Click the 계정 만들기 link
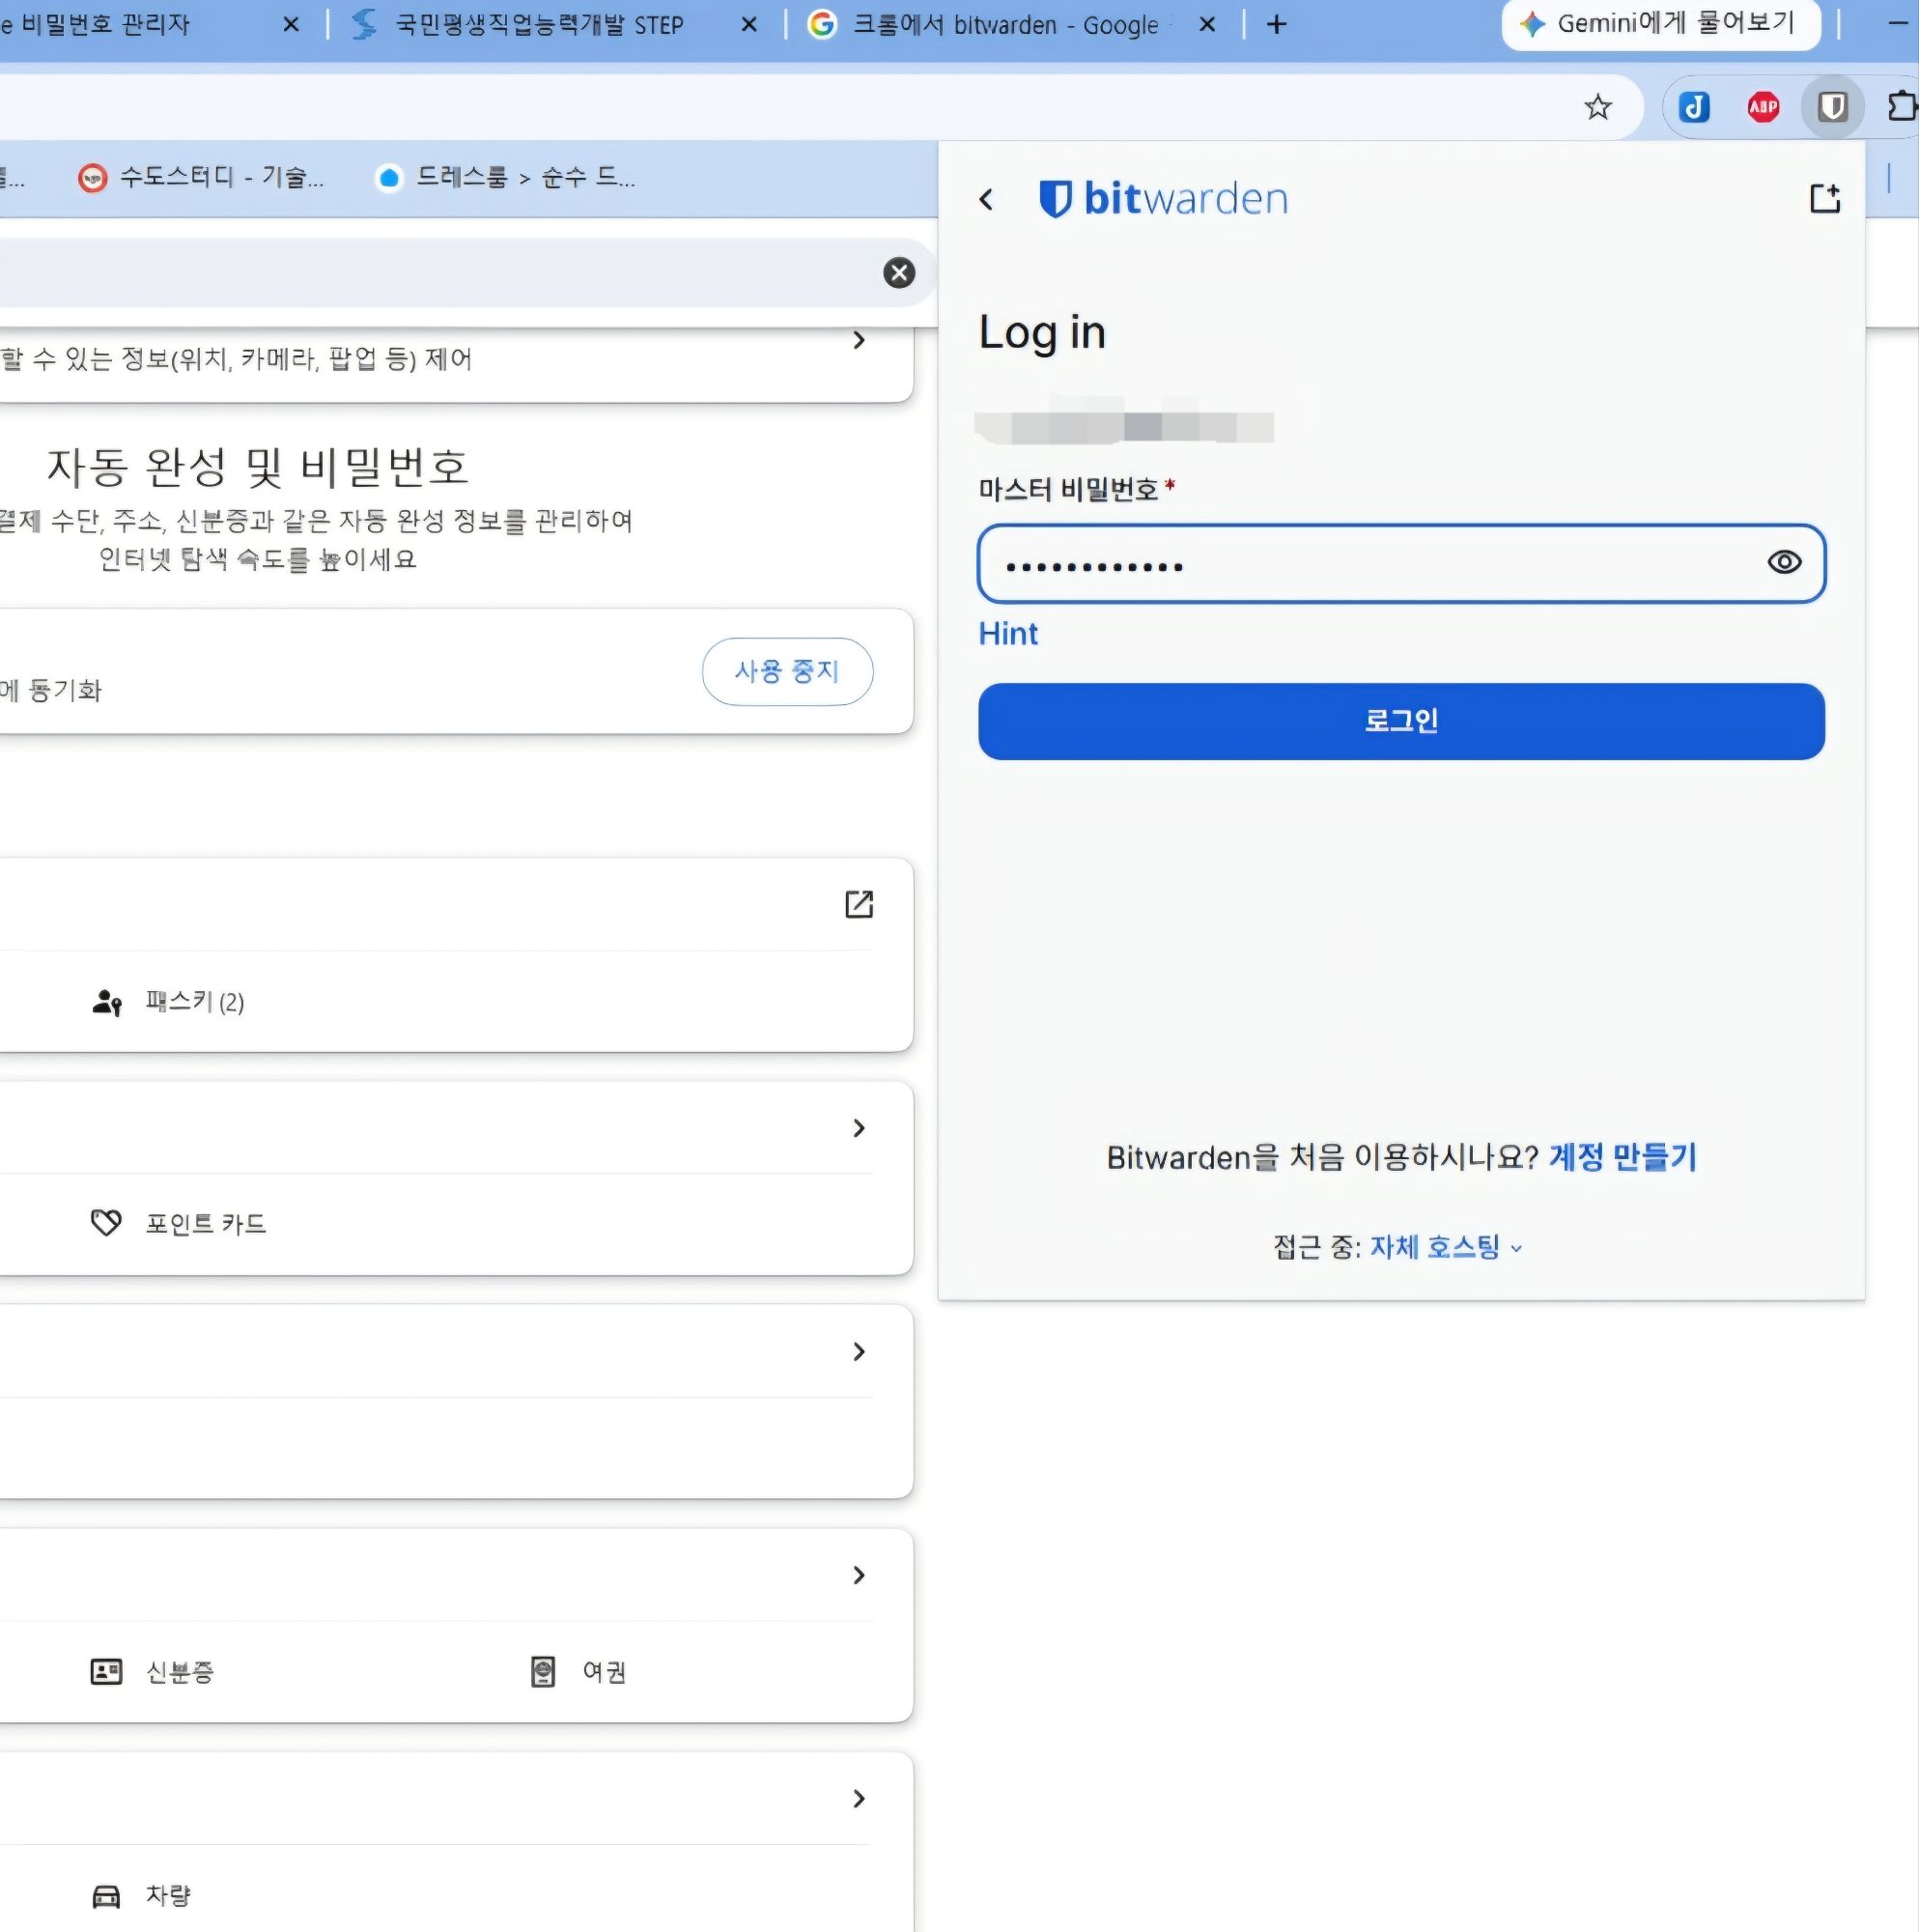This screenshot has width=1919, height=1932. tap(1622, 1157)
